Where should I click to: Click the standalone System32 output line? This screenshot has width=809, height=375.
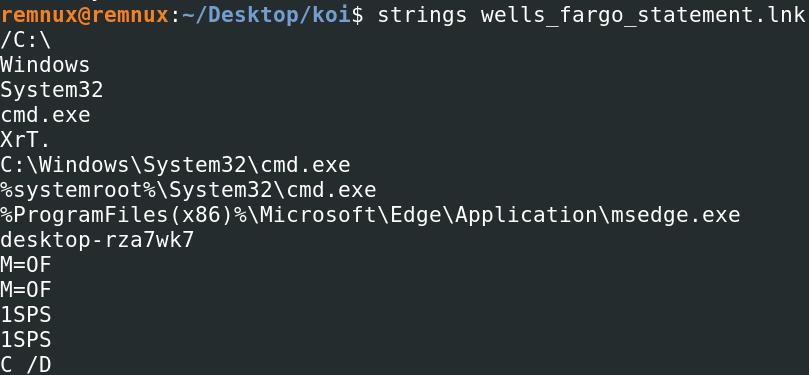[x=52, y=90]
